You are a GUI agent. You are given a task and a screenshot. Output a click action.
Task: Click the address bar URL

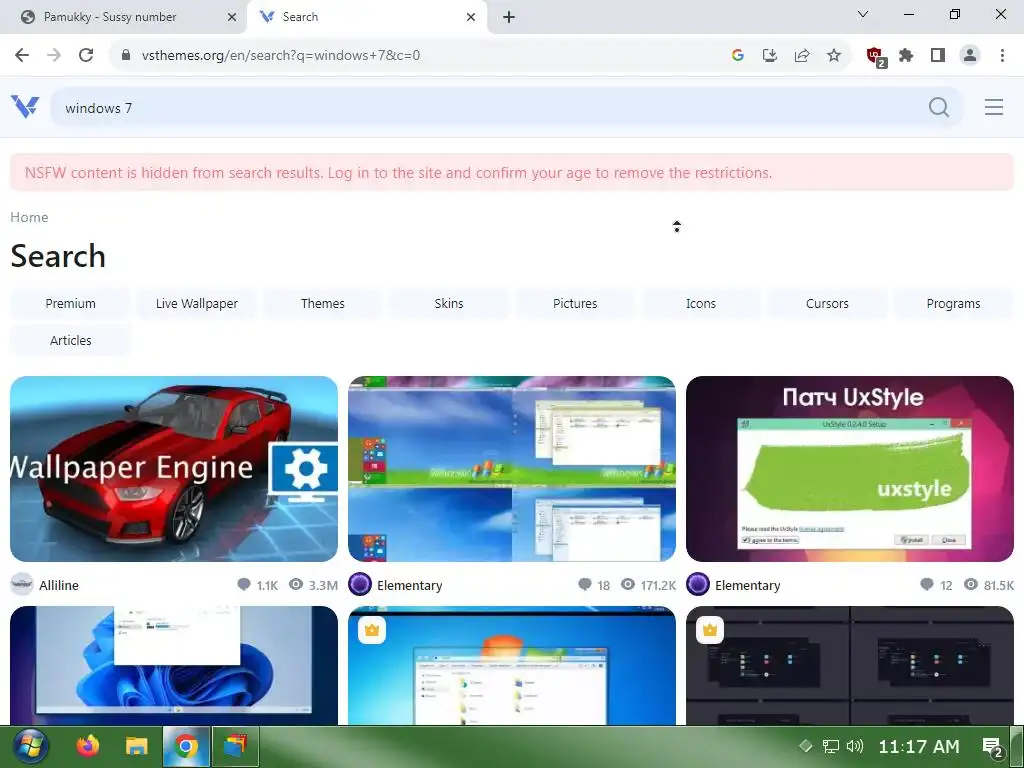[281, 55]
